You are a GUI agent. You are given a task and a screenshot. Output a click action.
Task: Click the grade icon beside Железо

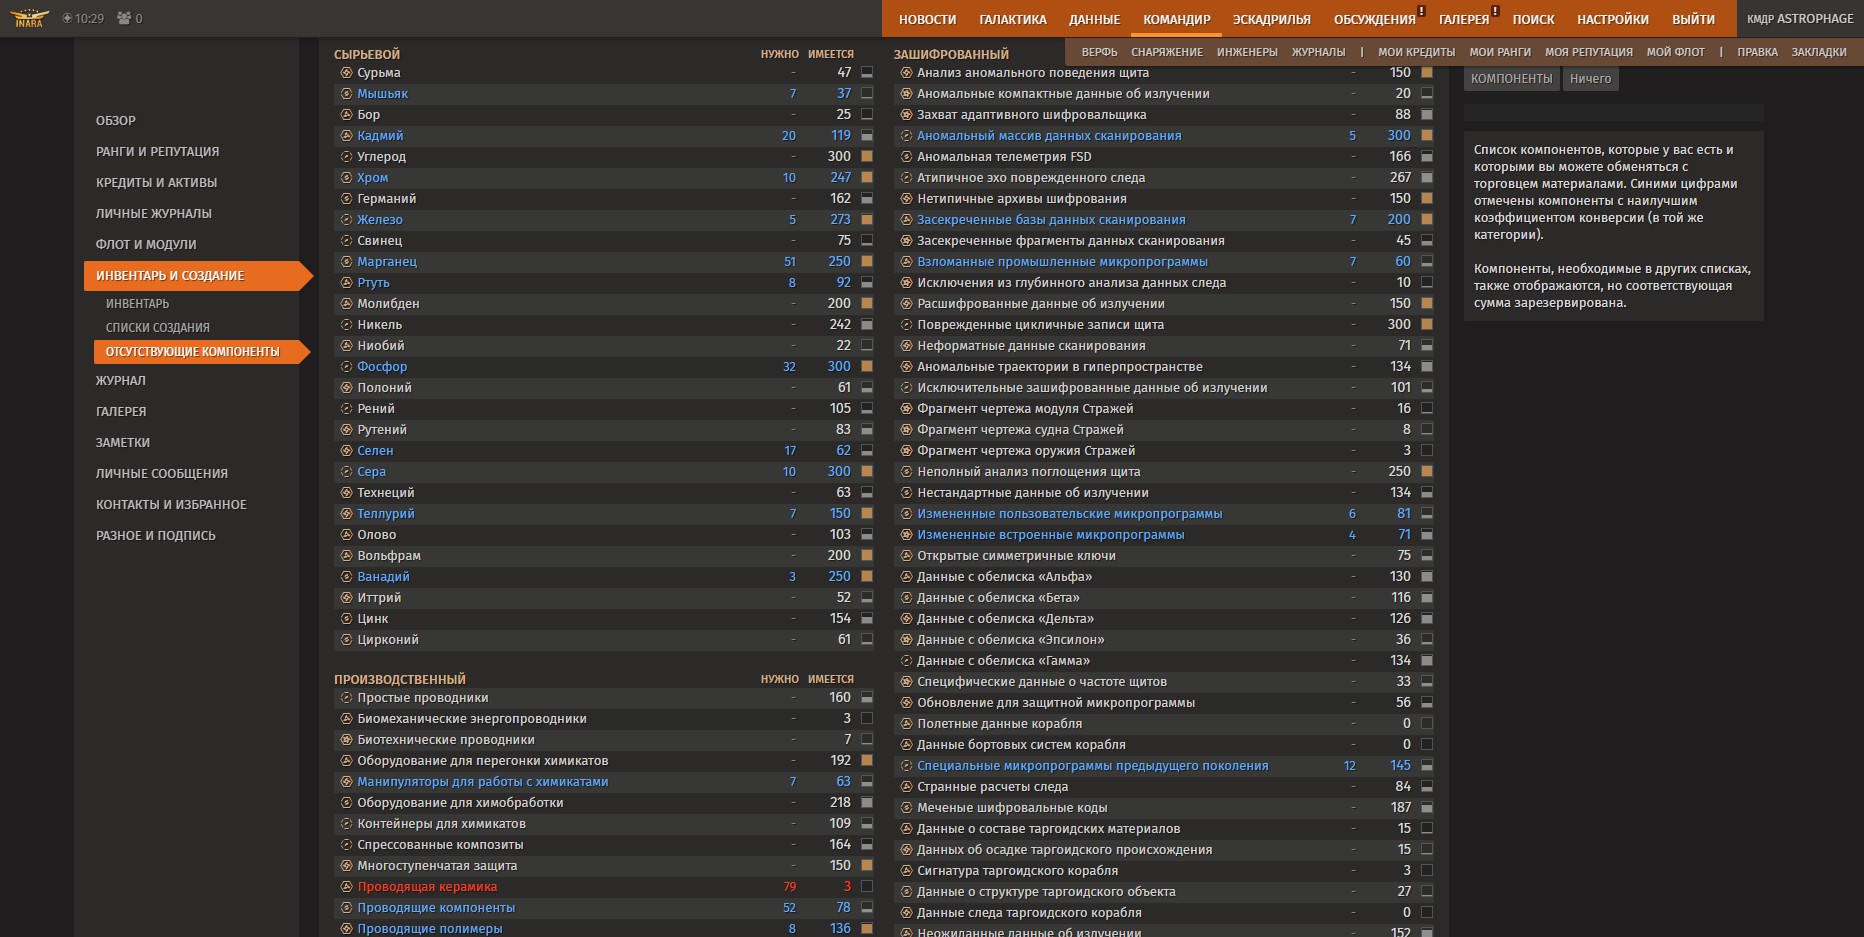[x=346, y=220]
